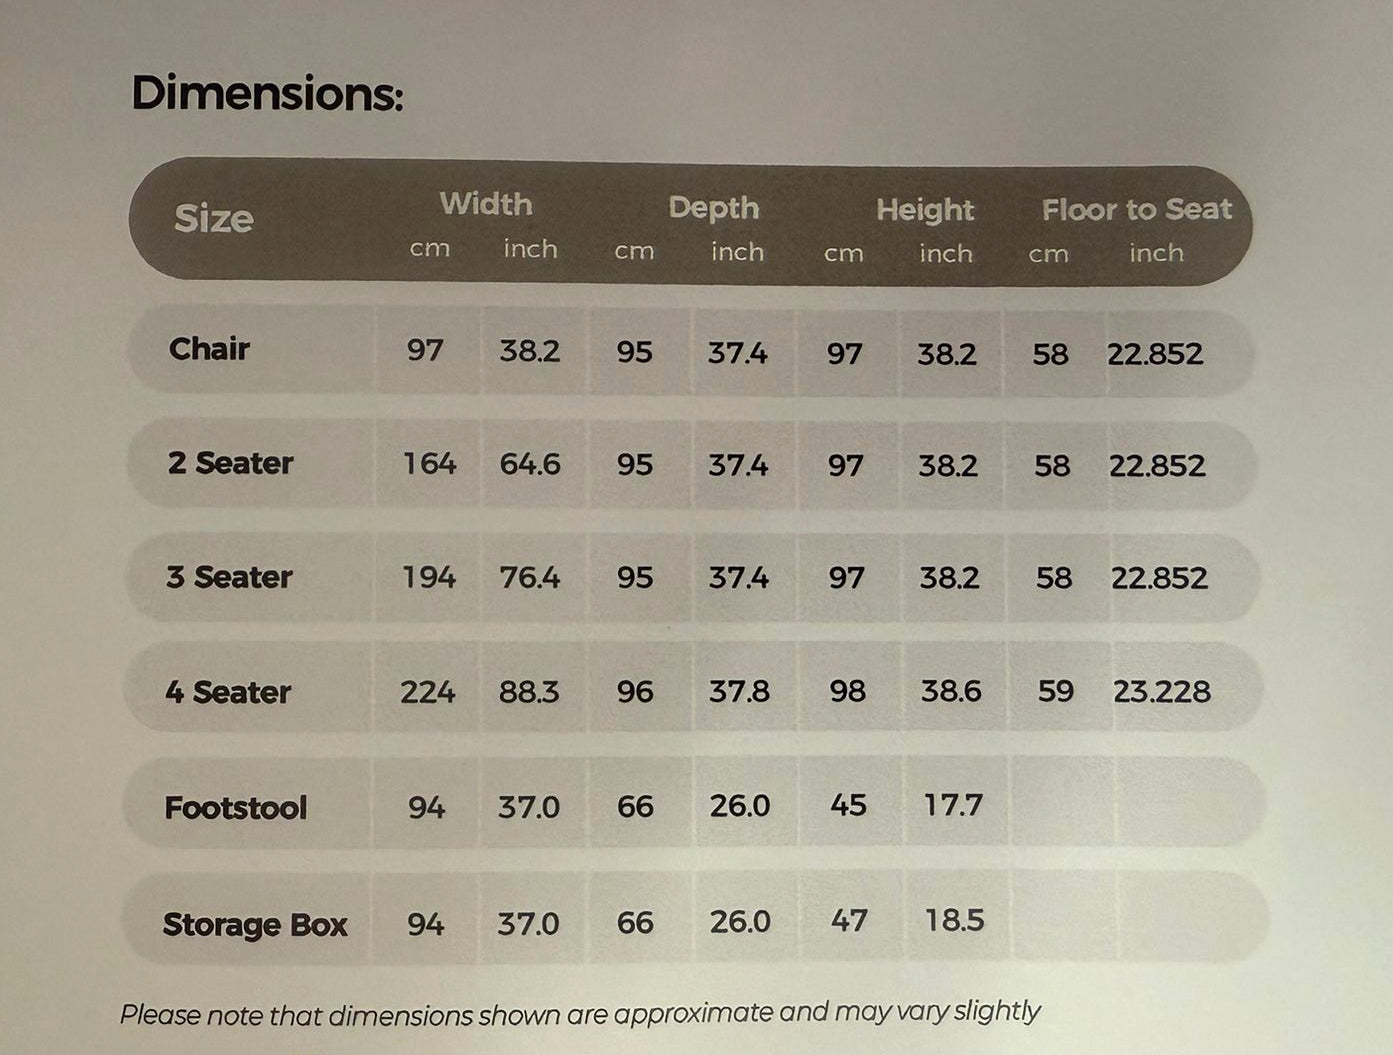Click the 18.5 inch storage box height
This screenshot has height=1055, width=1393.
tap(954, 920)
